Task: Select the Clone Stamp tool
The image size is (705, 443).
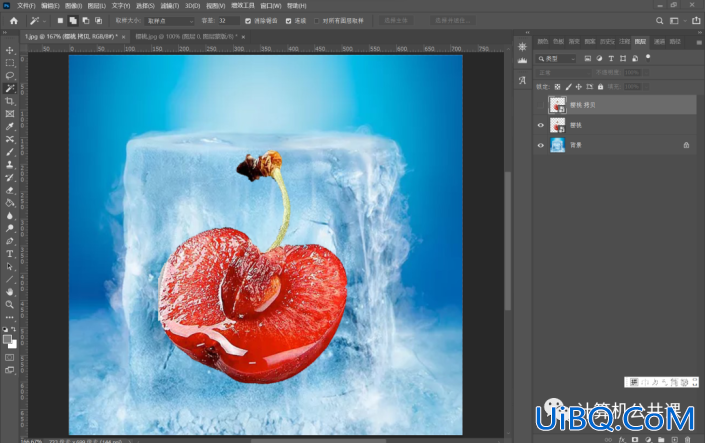Action: 9,165
